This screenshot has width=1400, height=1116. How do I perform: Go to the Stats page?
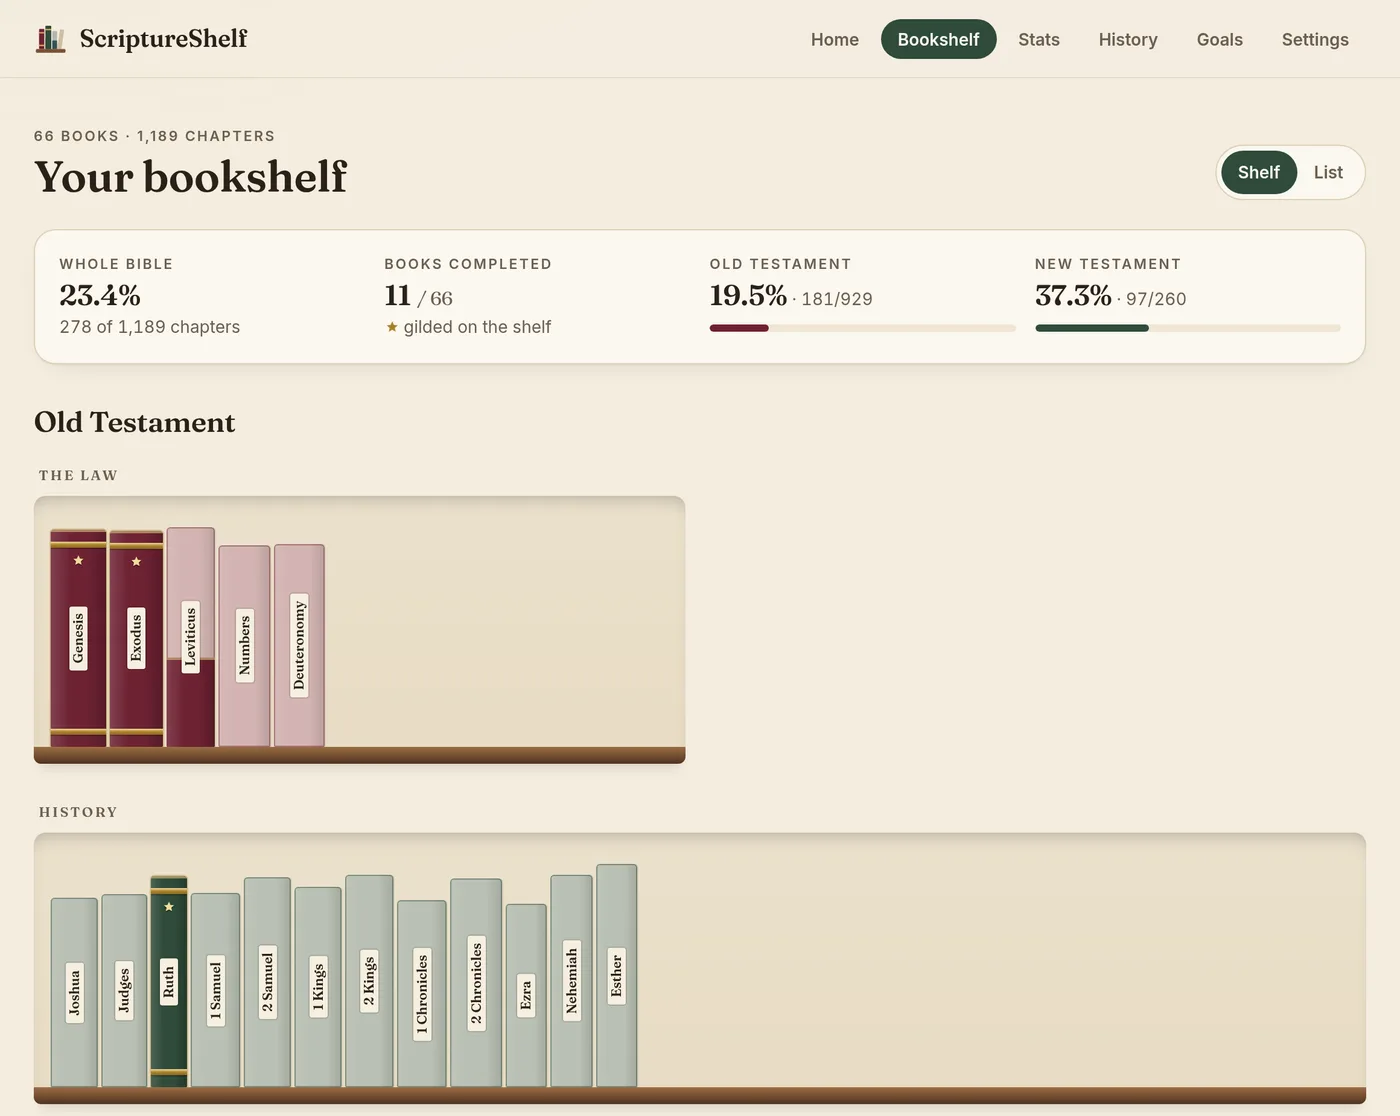[1039, 39]
